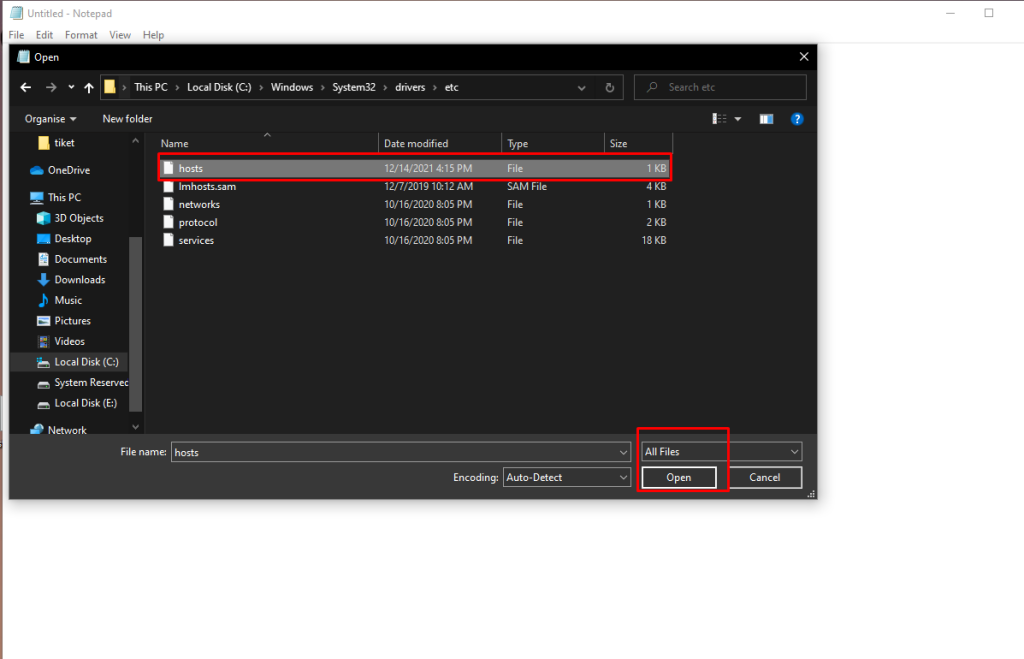Select the protocol file
The height and width of the screenshot is (659, 1024).
[x=415, y=222]
